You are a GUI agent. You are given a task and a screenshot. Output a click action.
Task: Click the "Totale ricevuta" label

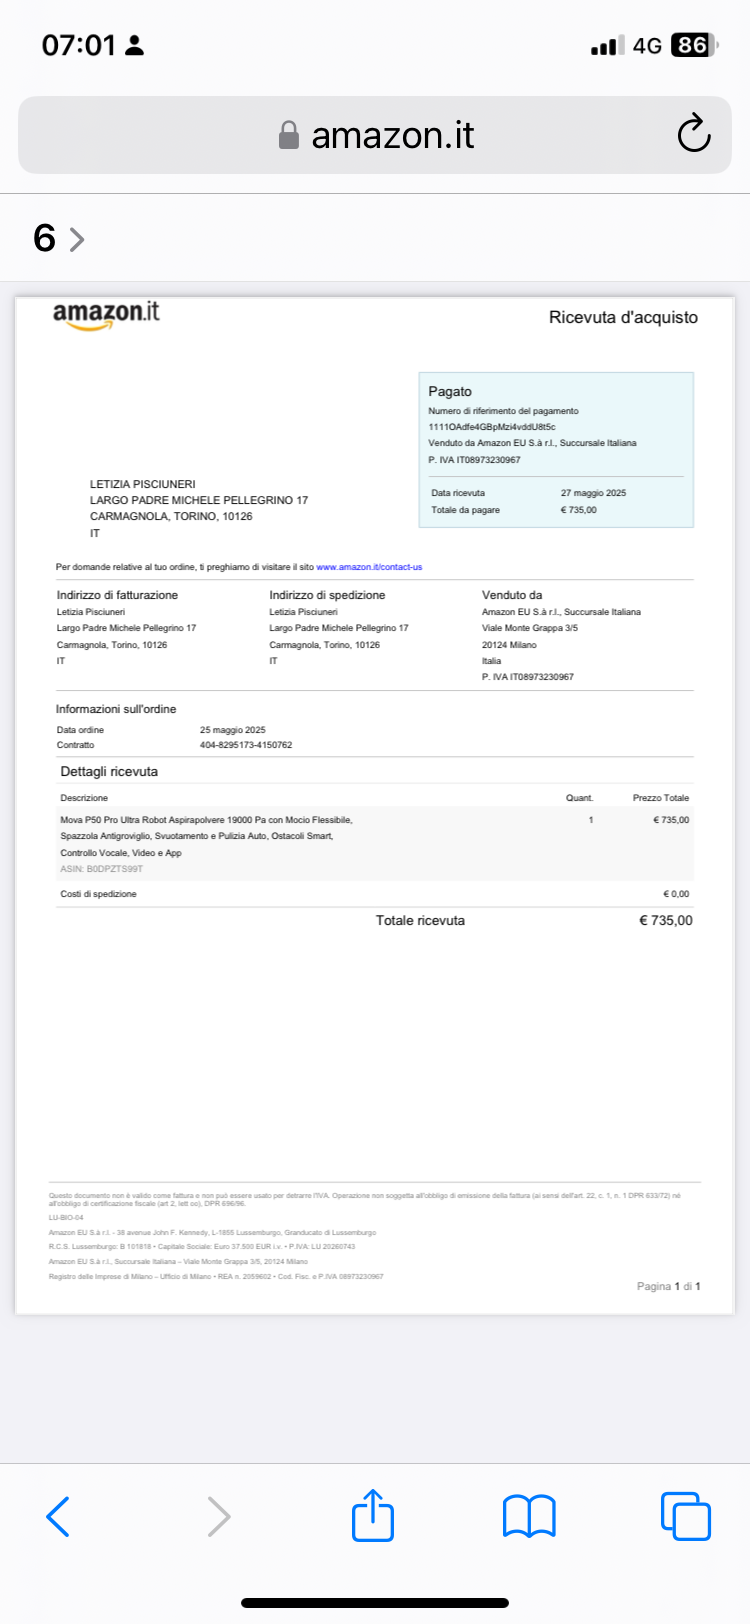coord(420,921)
